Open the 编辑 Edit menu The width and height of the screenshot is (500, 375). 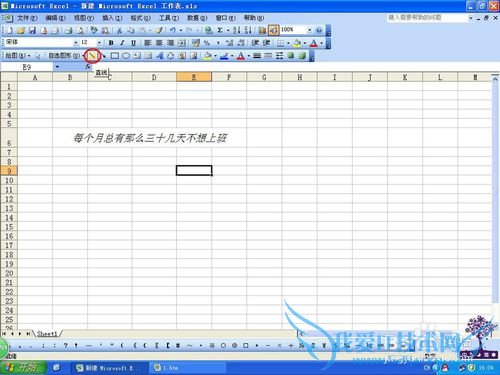(x=55, y=18)
